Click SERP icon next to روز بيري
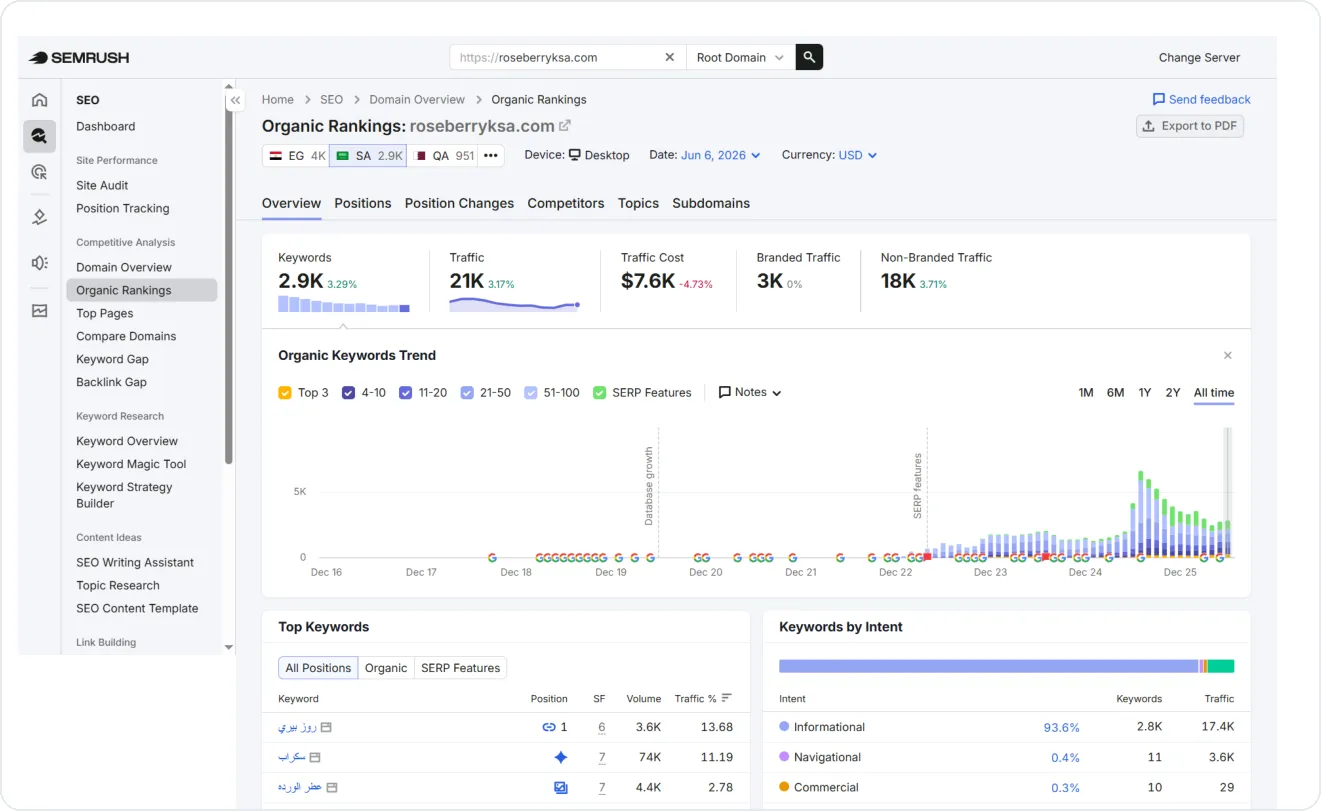Image resolution: width=1321 pixels, height=811 pixels. tap(326, 727)
